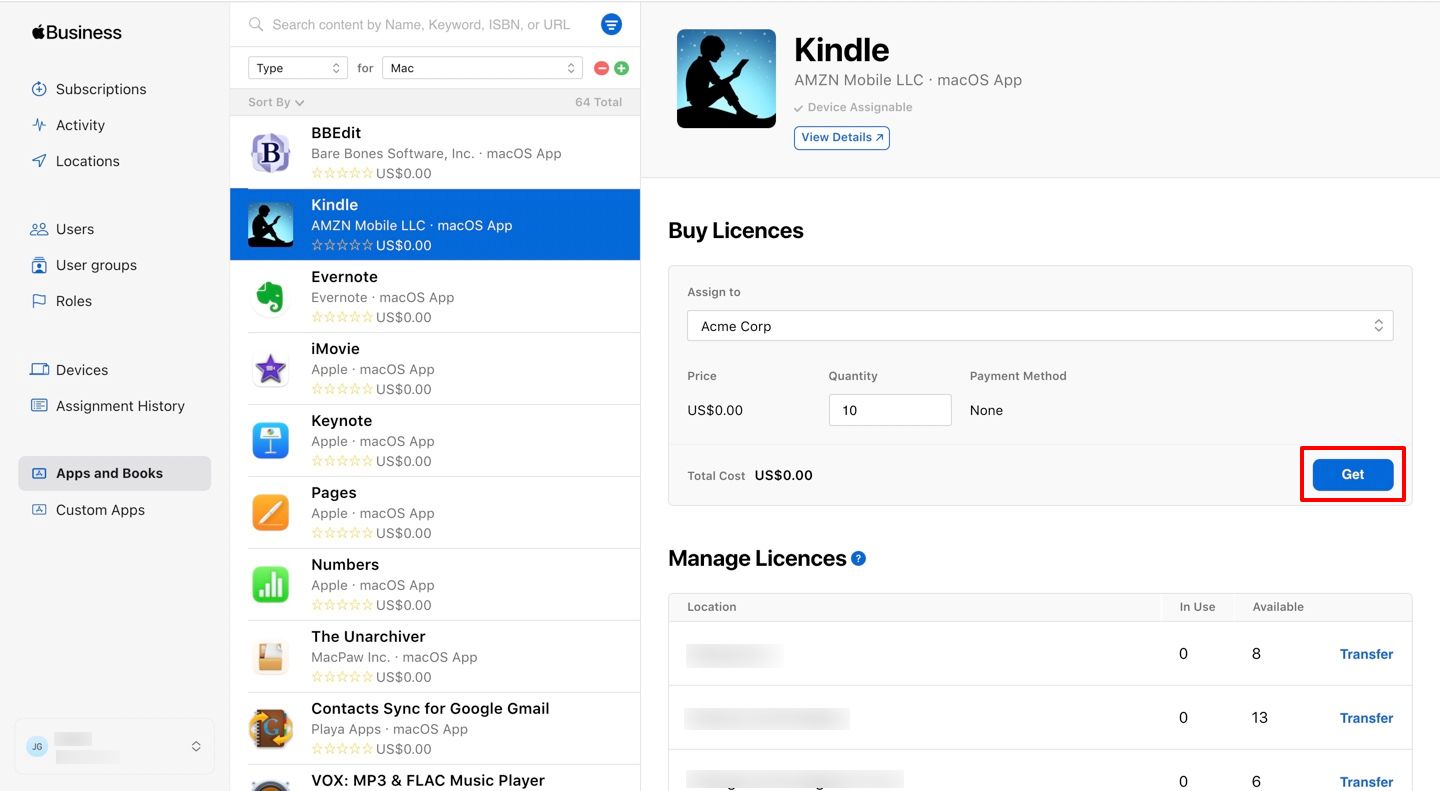Viewport: 1440px width, 791px height.
Task: Select the BBEdit list entry
Action: click(x=435, y=153)
